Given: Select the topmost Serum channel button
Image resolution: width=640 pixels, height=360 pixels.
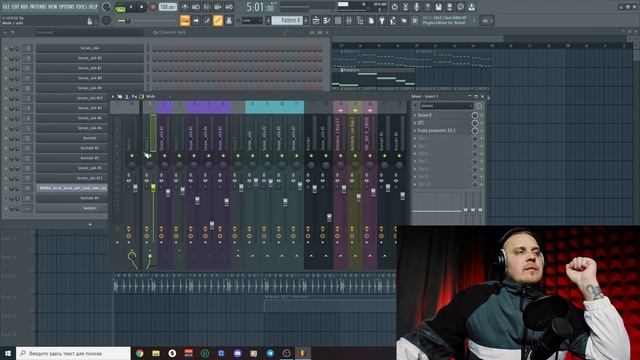Looking at the screenshot, I should [89, 48].
